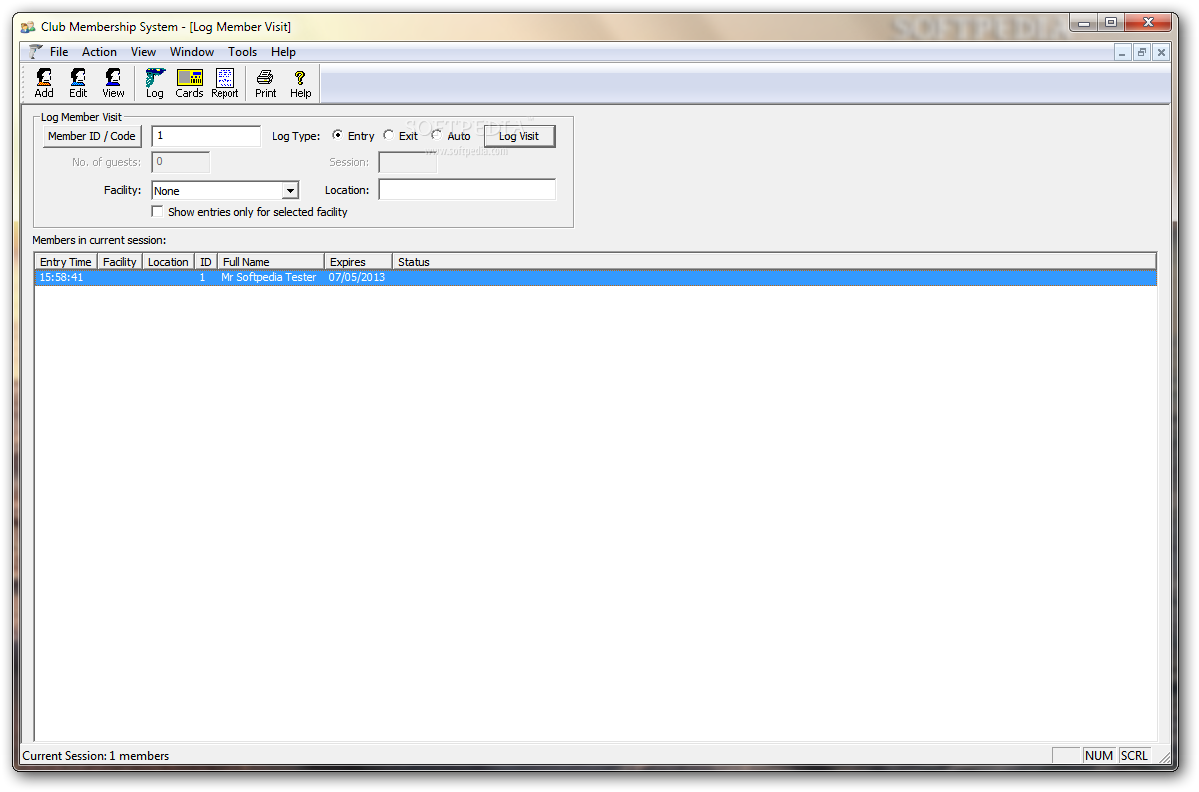This screenshot has height=792, width=1199.
Task: Select the Exit log type radio button
Action: [x=388, y=135]
